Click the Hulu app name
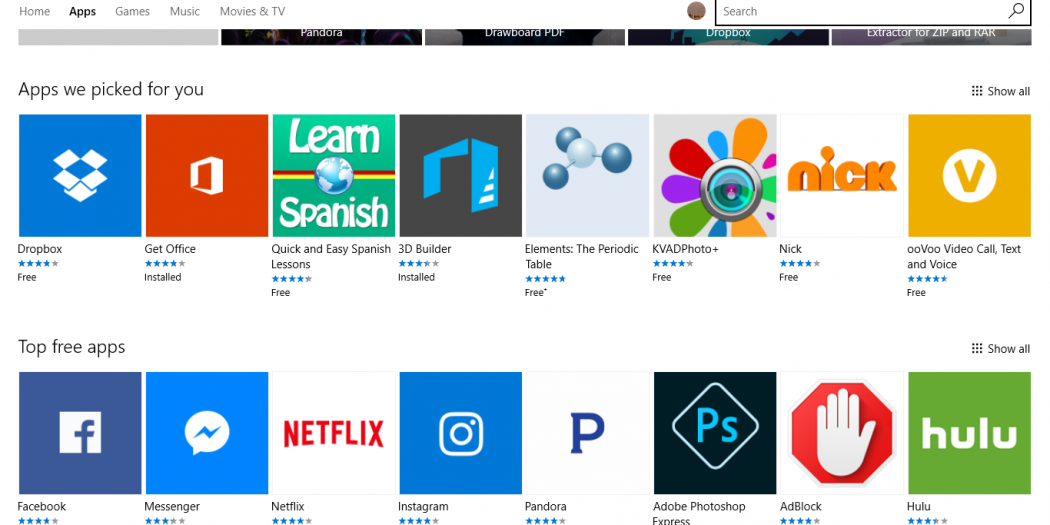The image size is (1050, 525). pos(919,506)
